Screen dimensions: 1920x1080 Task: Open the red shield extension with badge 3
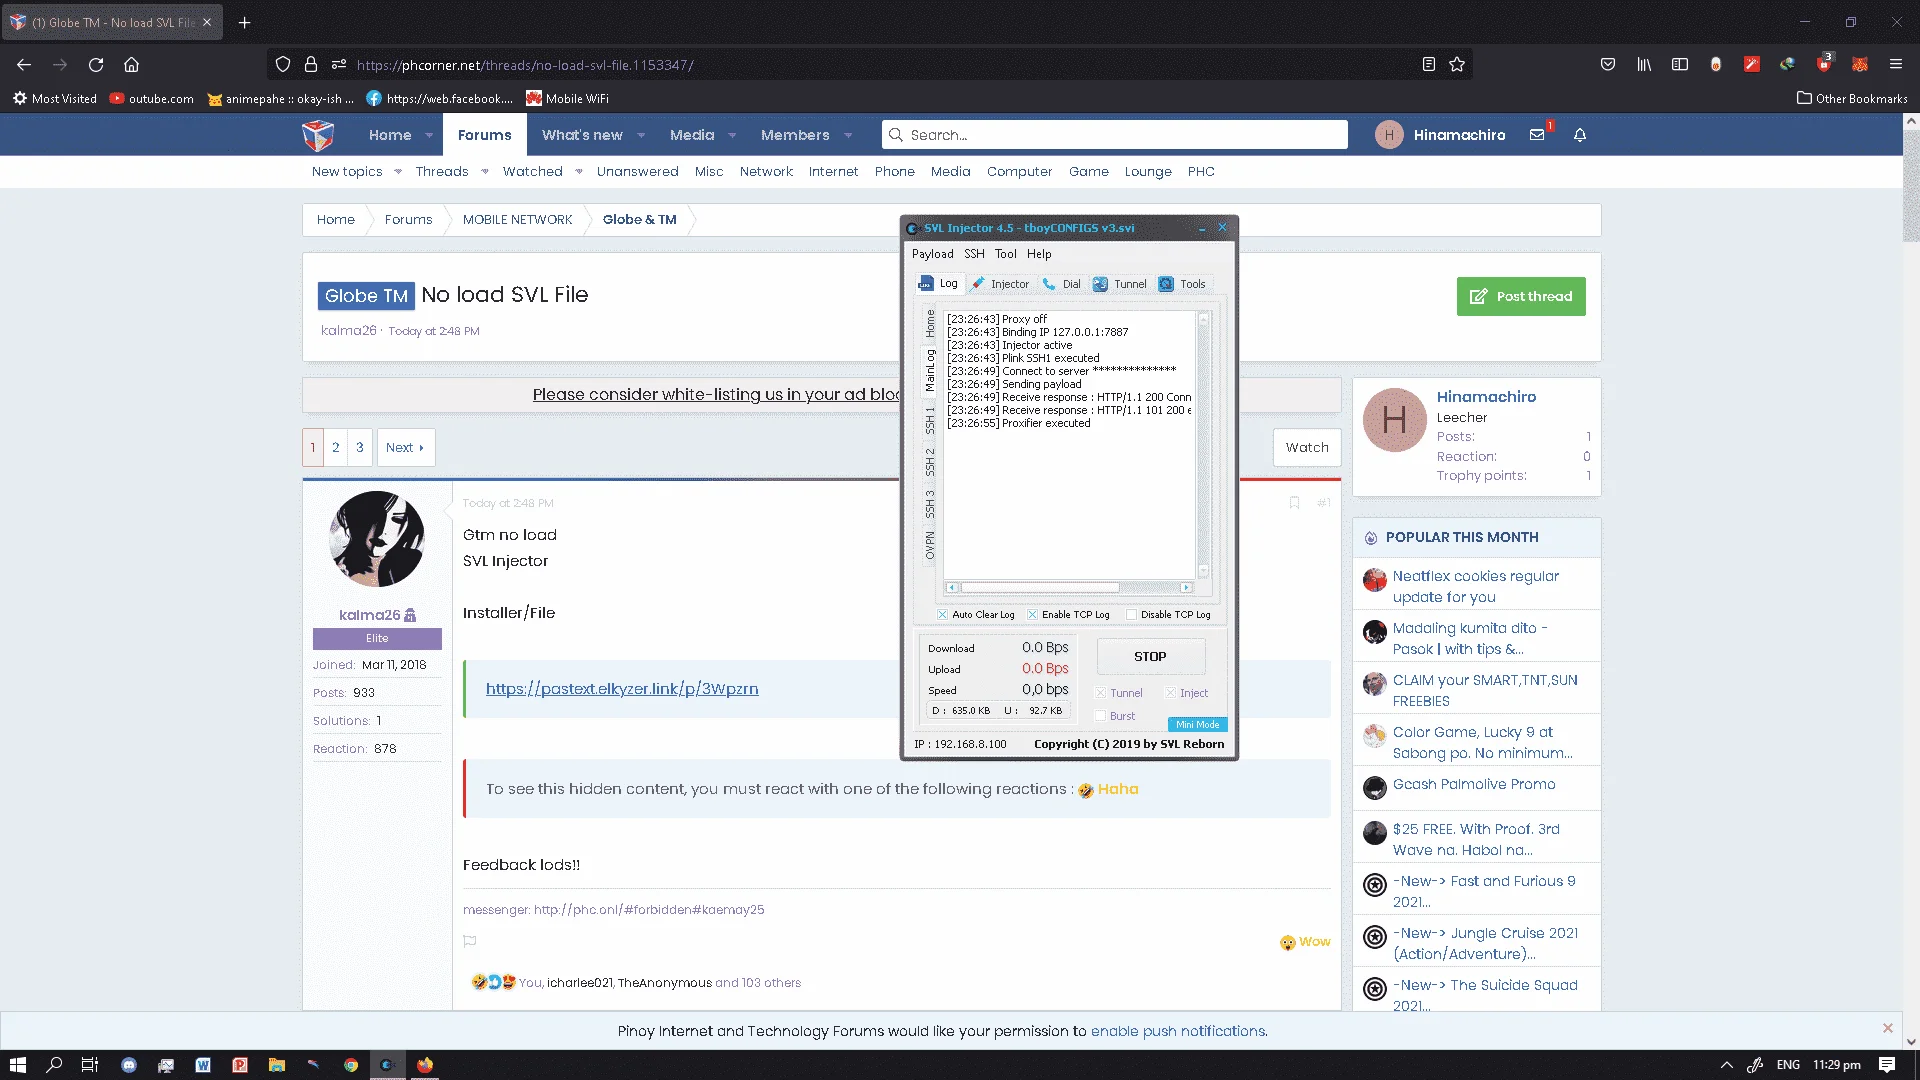tap(1824, 65)
